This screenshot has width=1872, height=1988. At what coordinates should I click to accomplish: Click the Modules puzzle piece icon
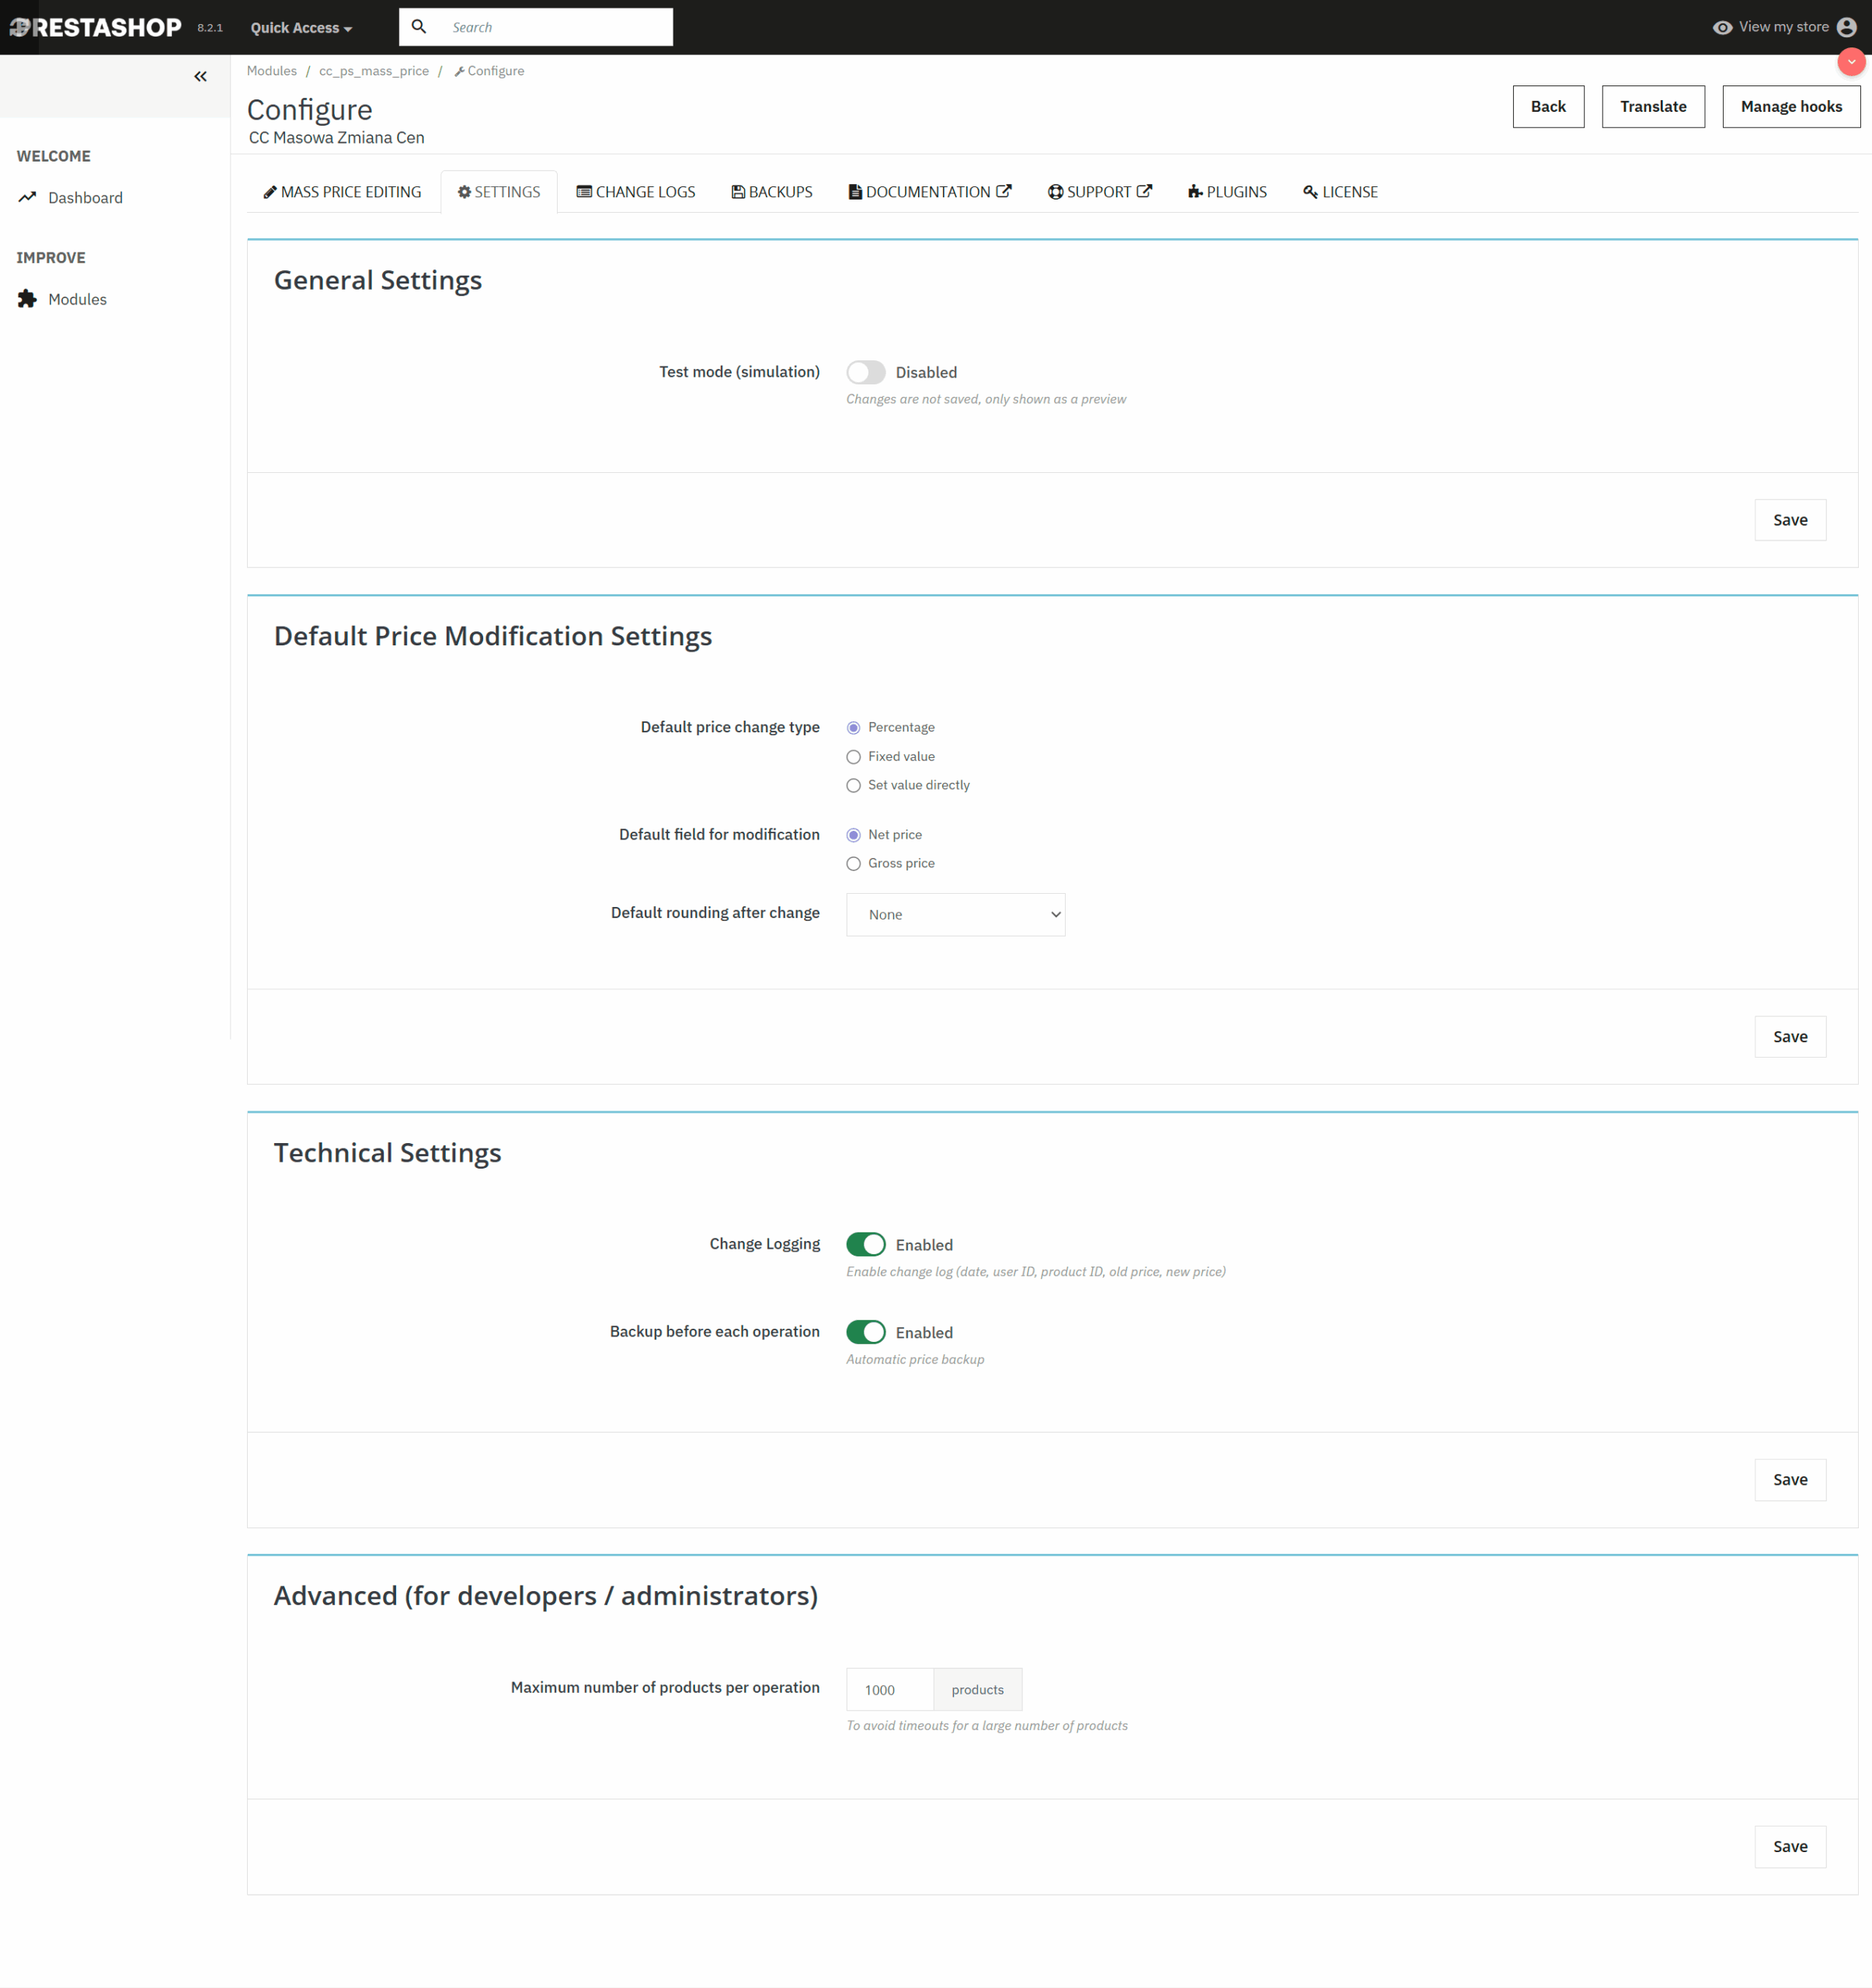click(27, 299)
